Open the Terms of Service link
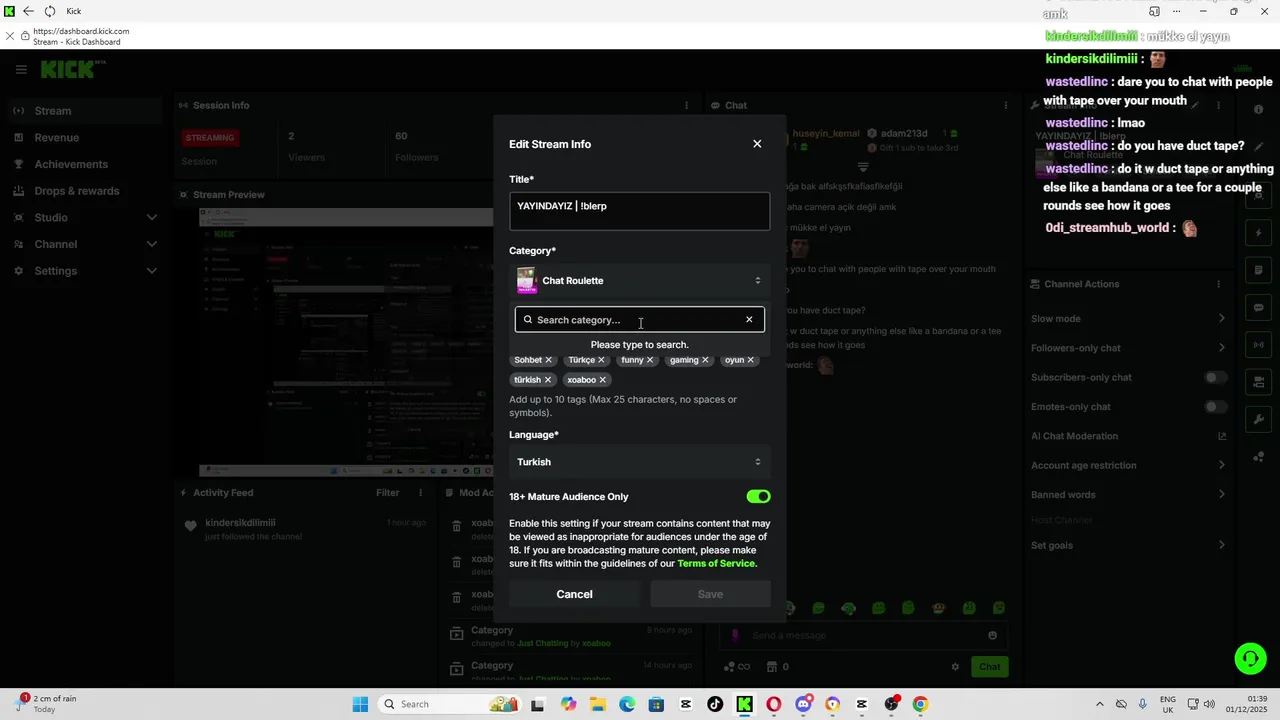 pos(717,564)
